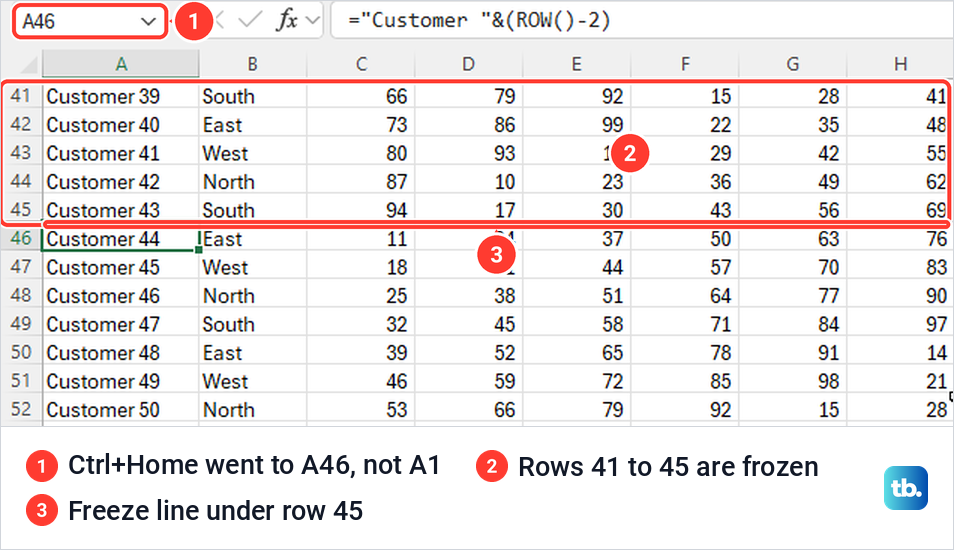Click cell containing Customer 48

[x=120, y=352]
